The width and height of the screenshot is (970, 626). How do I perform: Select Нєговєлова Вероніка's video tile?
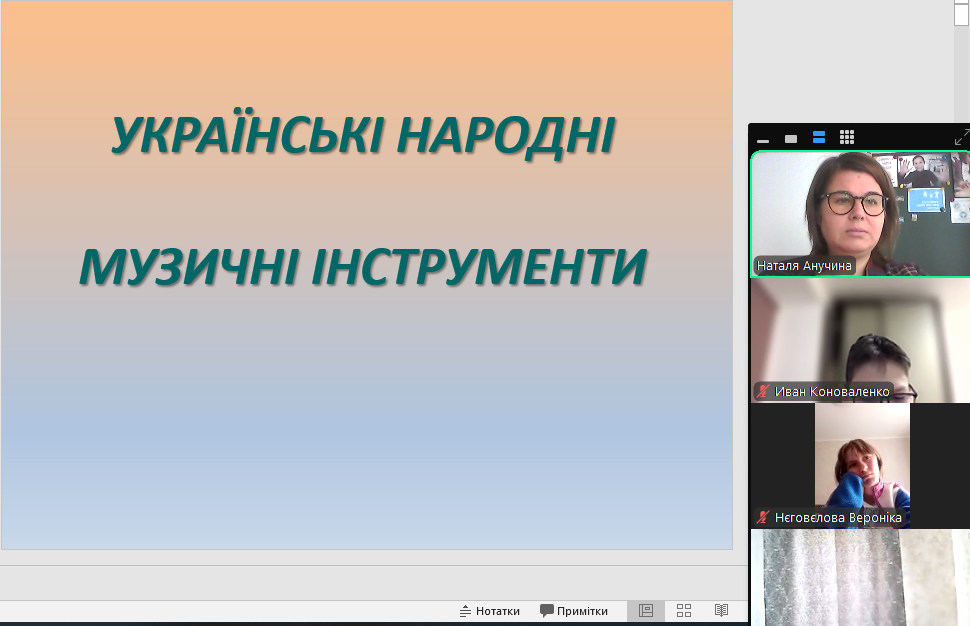tap(861, 466)
